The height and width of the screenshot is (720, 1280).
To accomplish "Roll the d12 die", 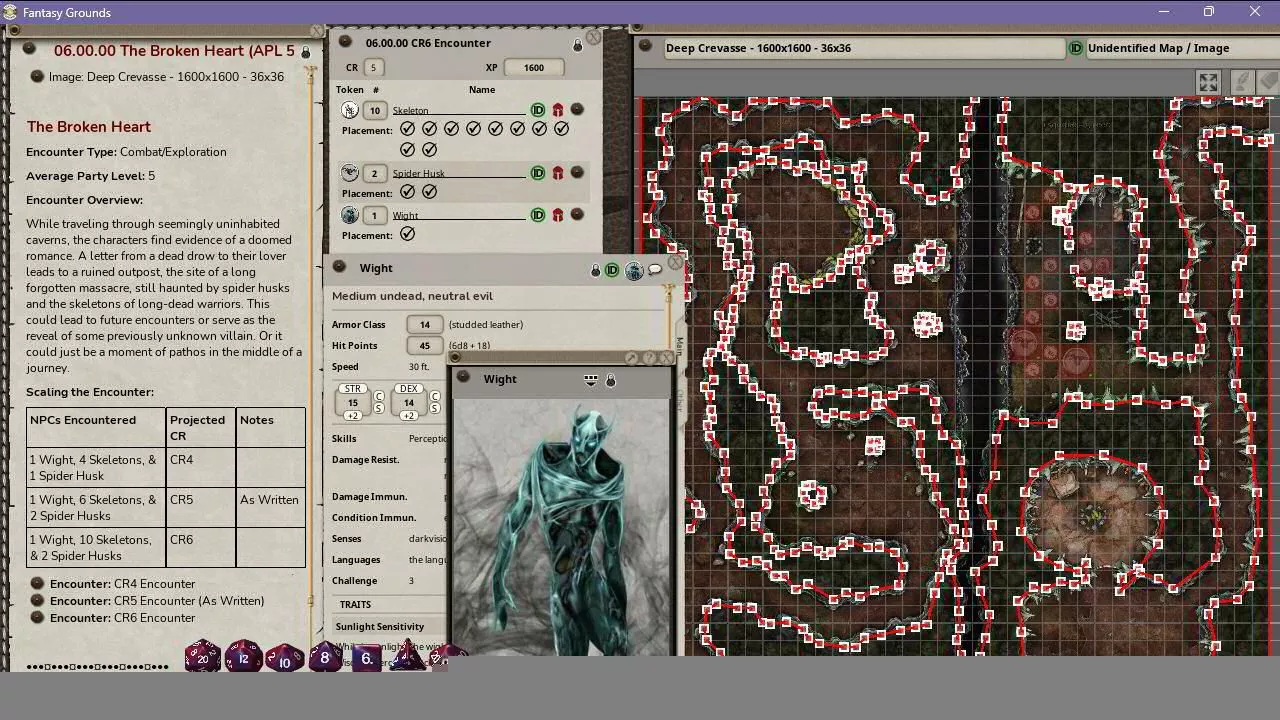I will click(244, 657).
